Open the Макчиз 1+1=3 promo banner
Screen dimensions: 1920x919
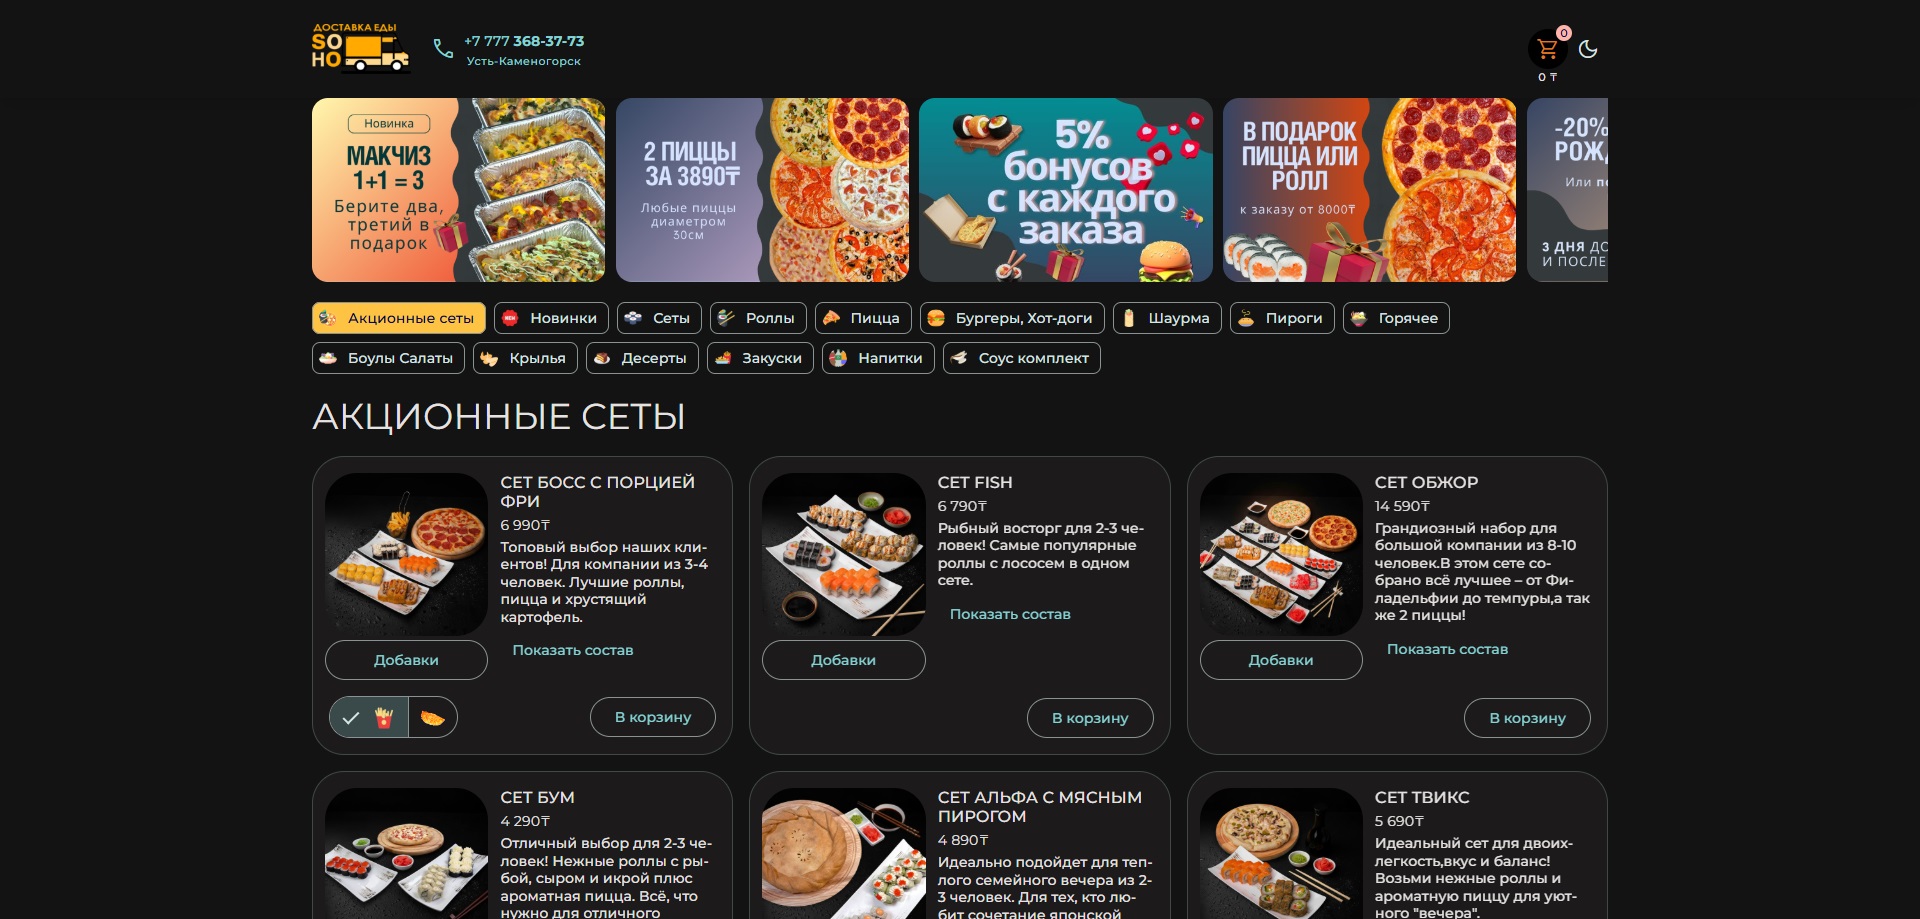click(x=458, y=190)
